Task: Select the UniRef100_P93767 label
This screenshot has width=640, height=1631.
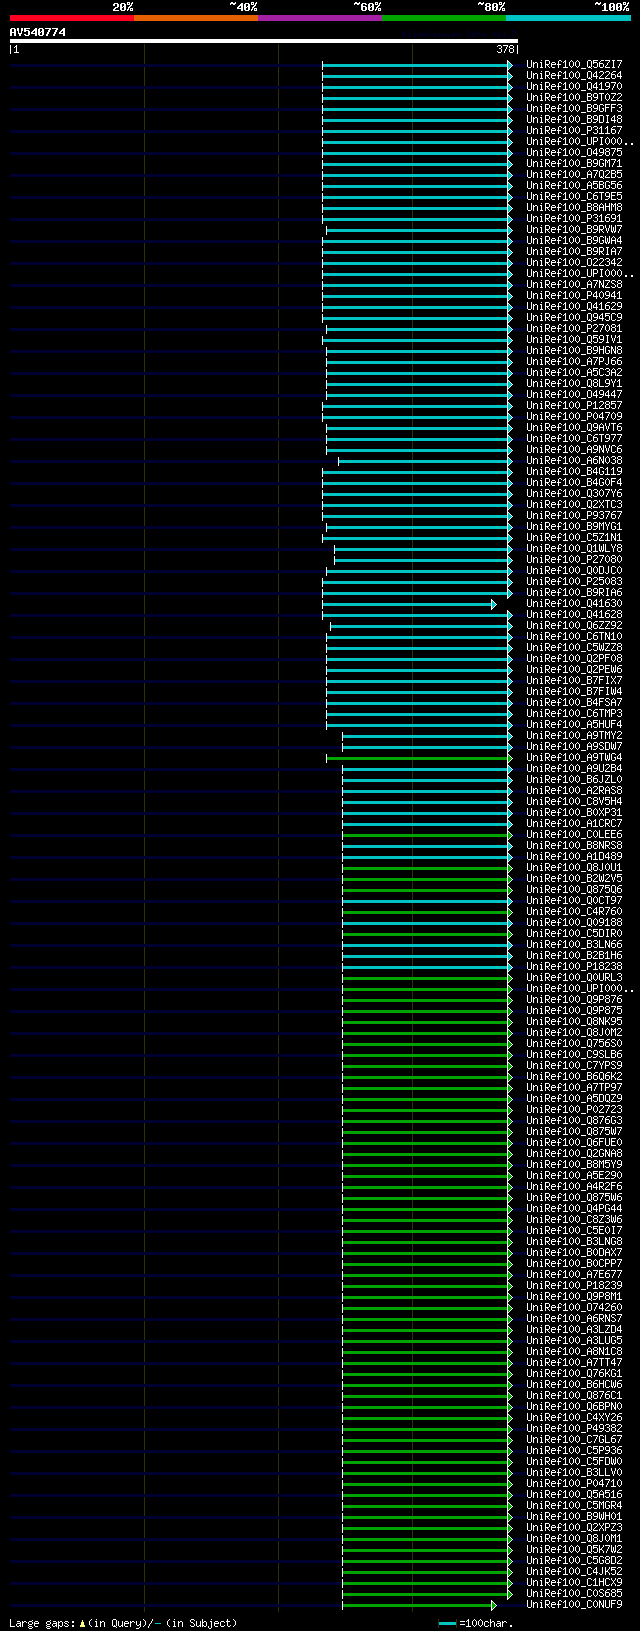Action: [x=574, y=515]
